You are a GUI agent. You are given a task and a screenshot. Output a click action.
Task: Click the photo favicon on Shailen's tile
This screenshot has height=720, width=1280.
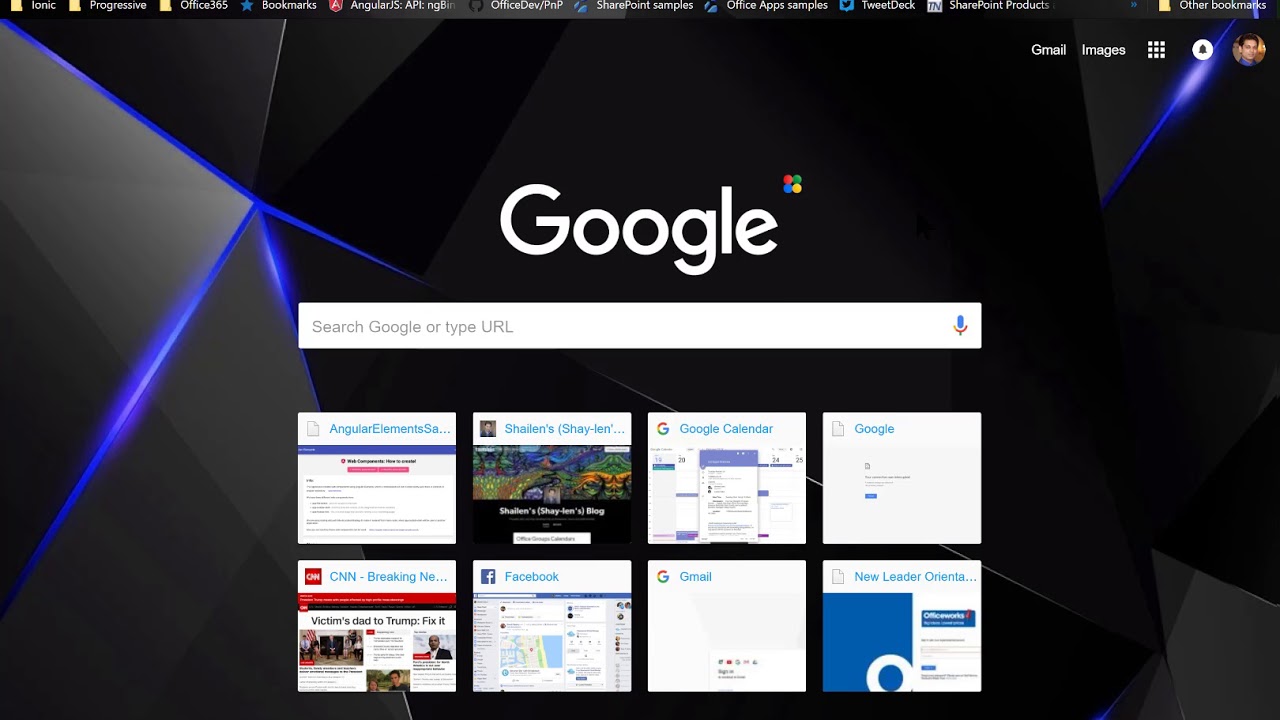coord(488,429)
